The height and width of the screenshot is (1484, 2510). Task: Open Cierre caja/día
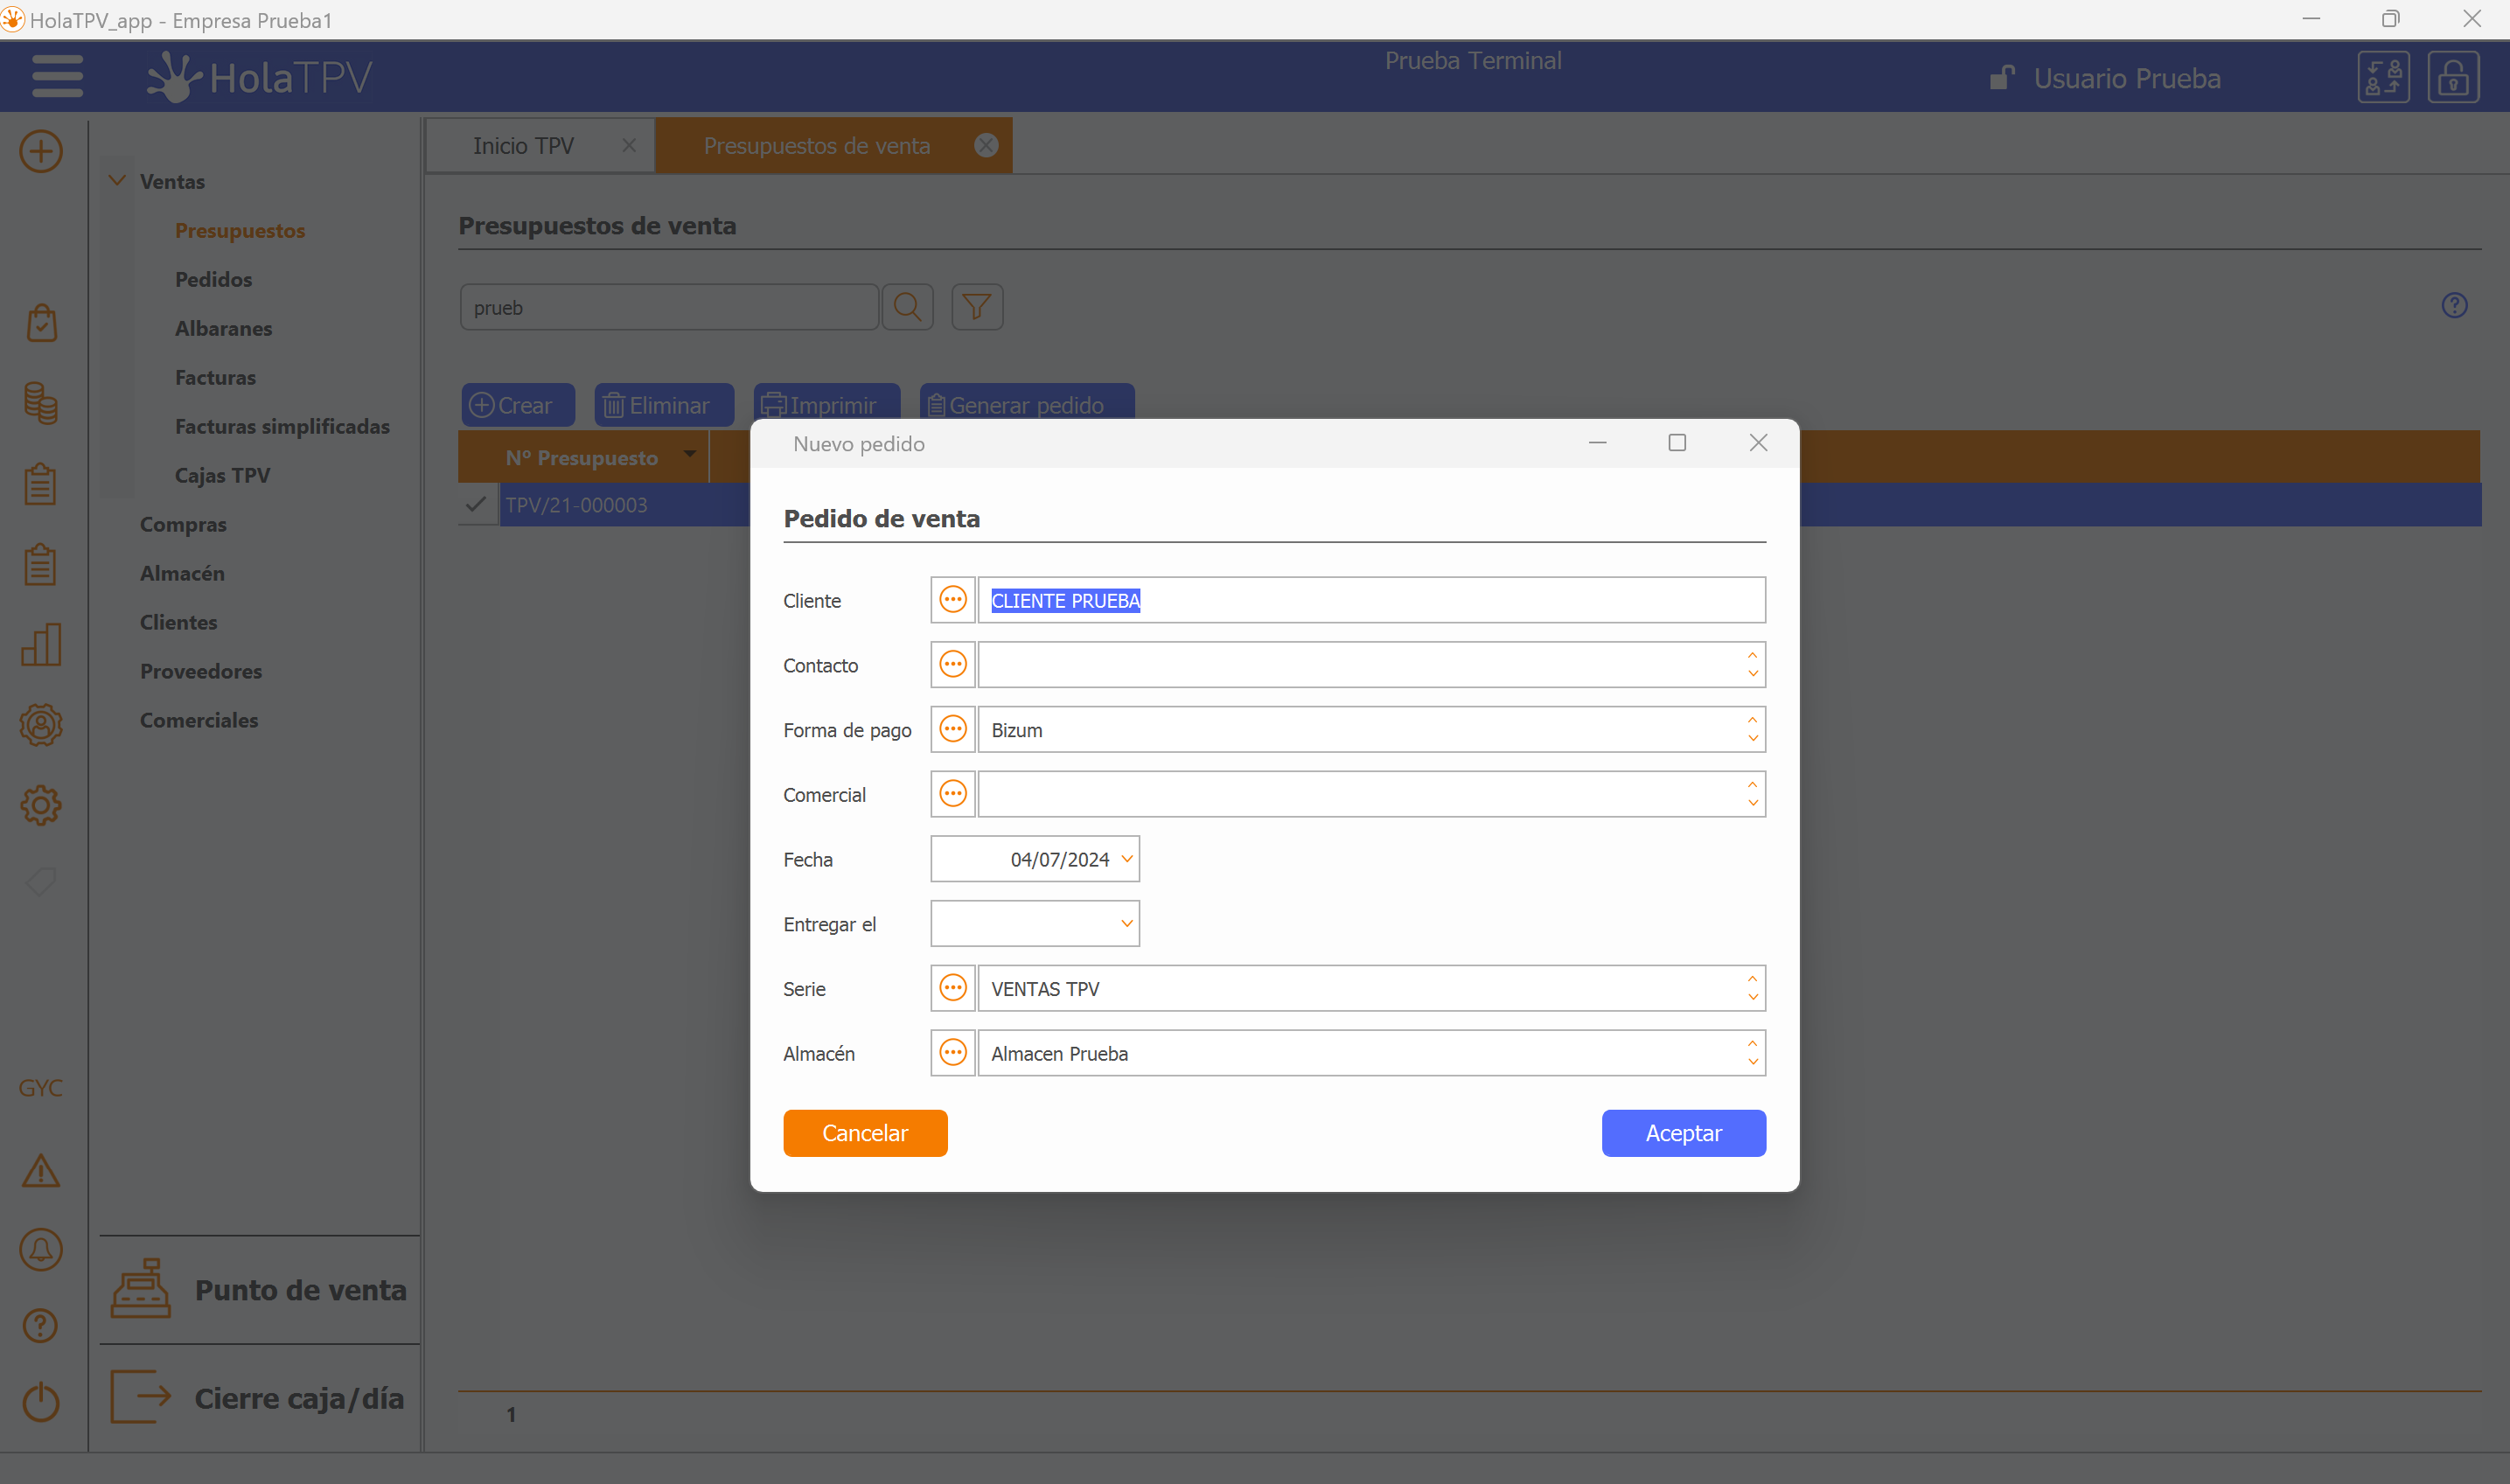(260, 1398)
